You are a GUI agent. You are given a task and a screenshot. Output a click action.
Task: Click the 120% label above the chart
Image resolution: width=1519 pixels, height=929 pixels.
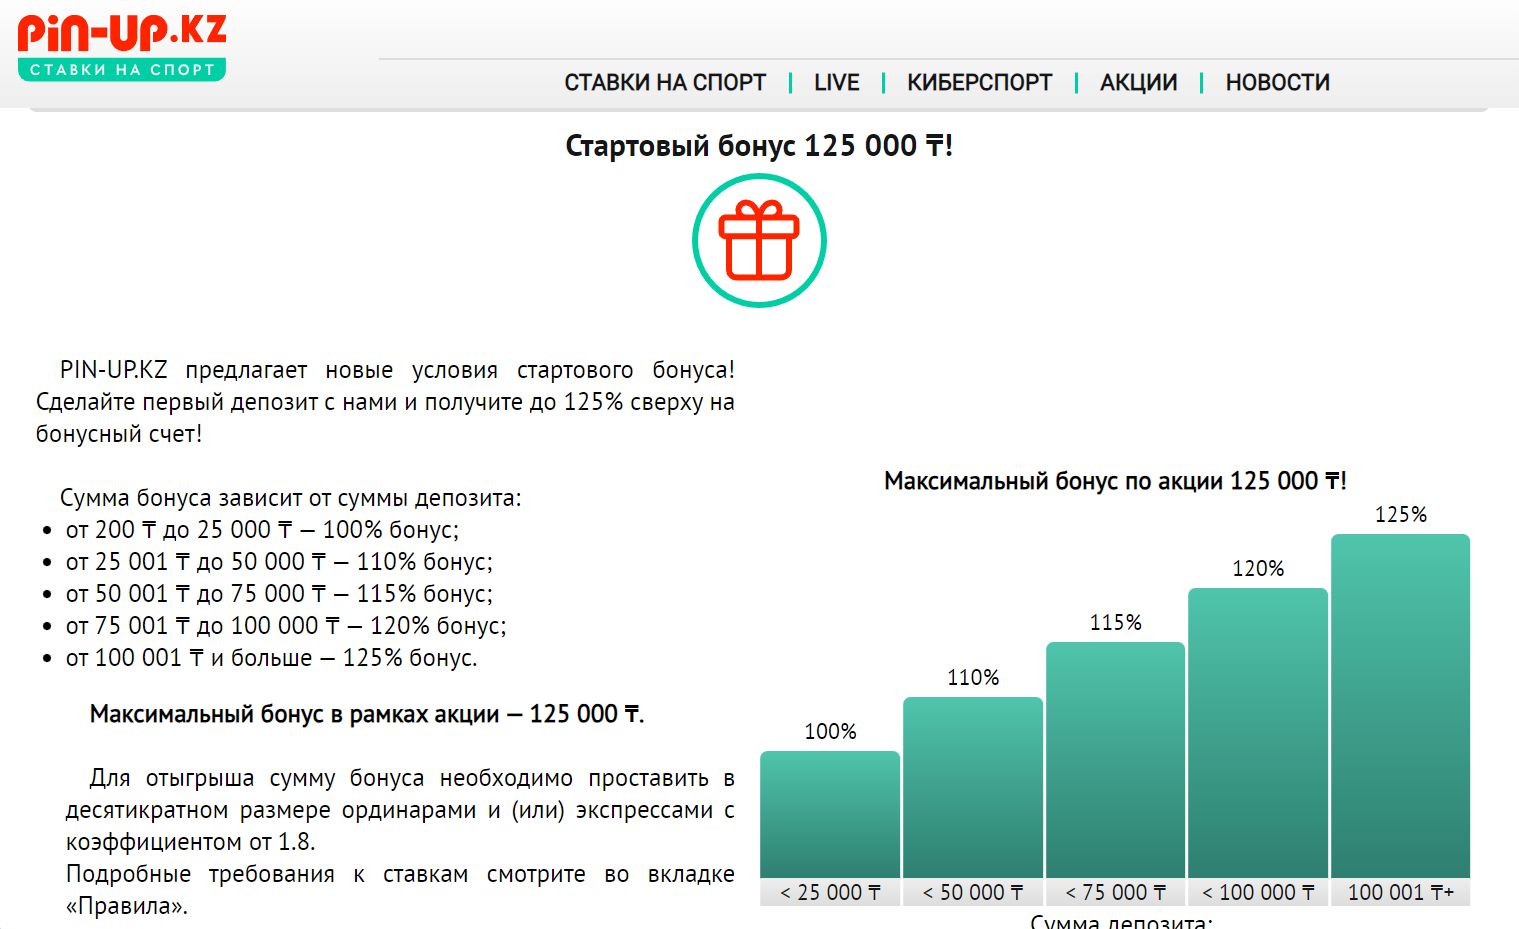click(x=1258, y=569)
